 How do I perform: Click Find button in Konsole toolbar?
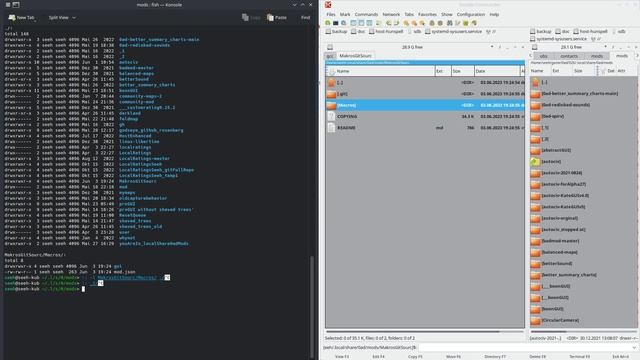click(x=305, y=18)
